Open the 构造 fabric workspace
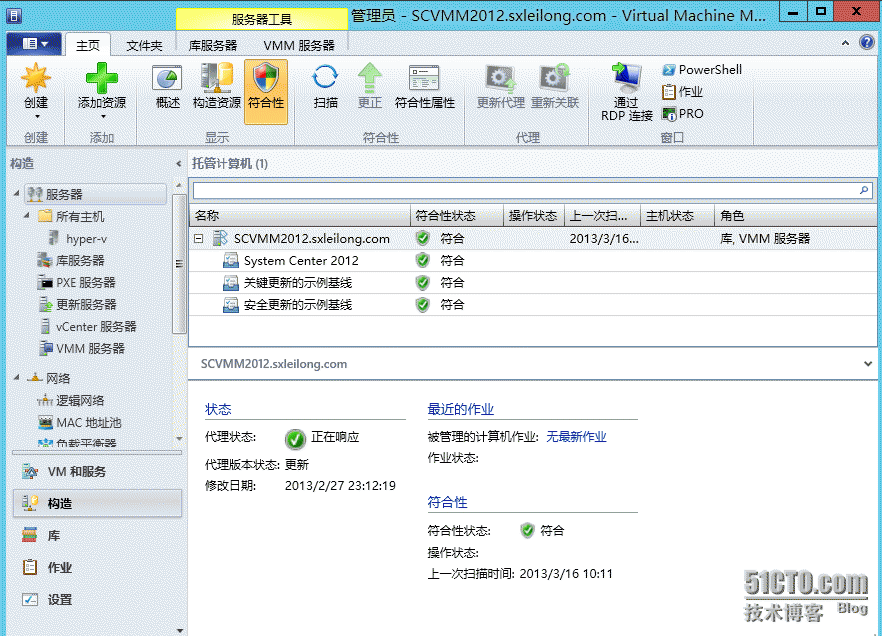This screenshot has height=636, width=882. (97, 503)
